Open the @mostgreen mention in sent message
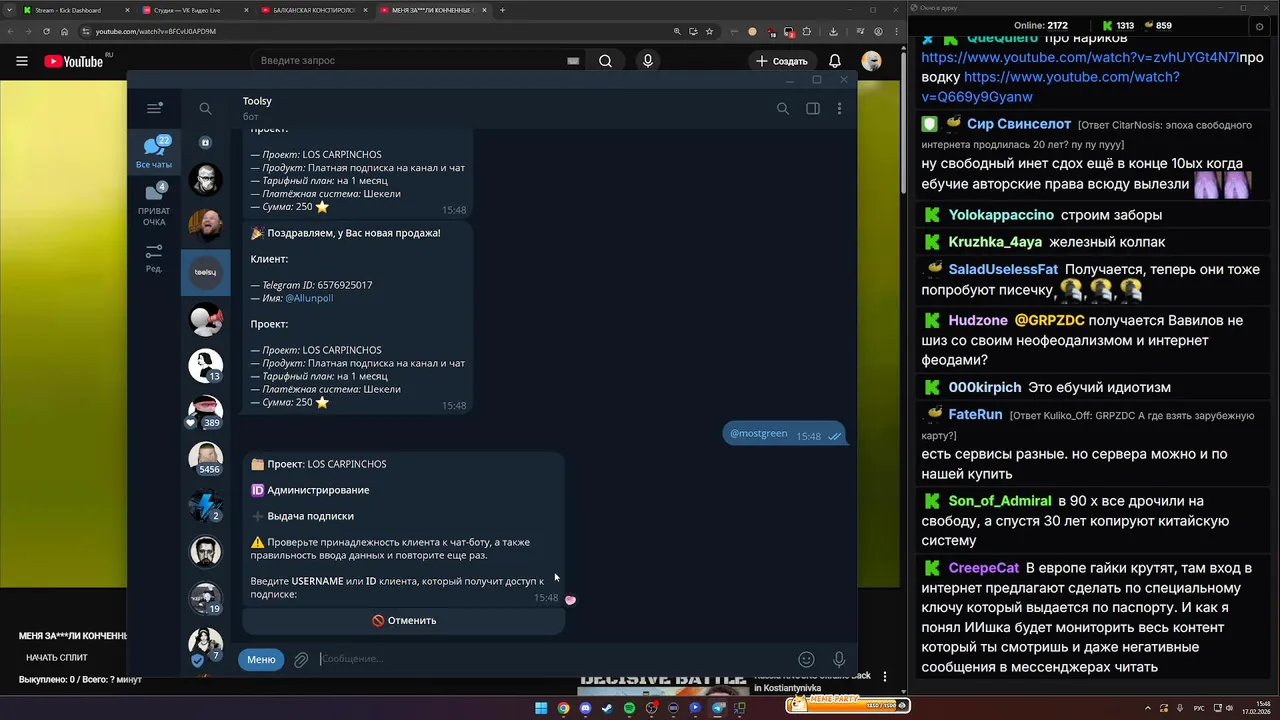1280x720 pixels. pyautogui.click(x=758, y=434)
